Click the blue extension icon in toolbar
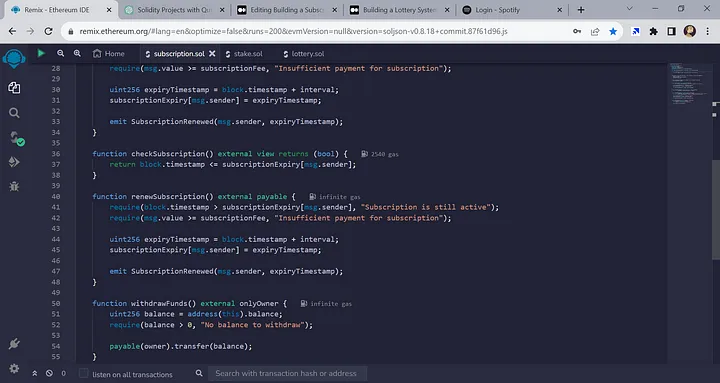 (x=636, y=31)
